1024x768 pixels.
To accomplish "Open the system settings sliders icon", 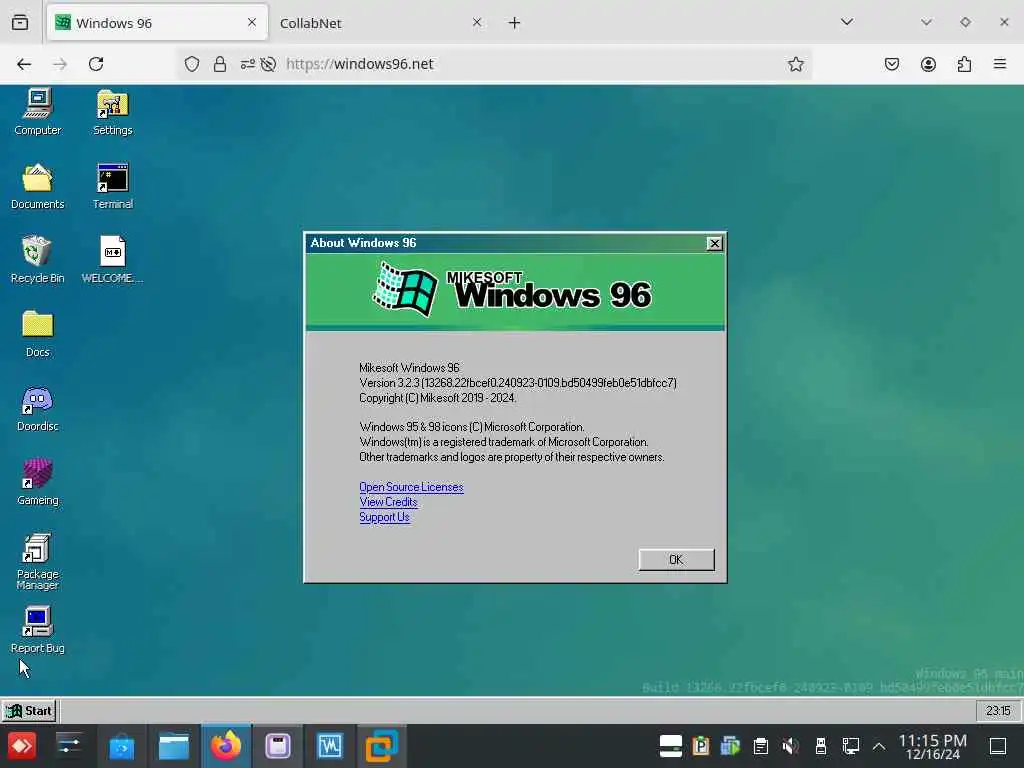I will pos(69,746).
